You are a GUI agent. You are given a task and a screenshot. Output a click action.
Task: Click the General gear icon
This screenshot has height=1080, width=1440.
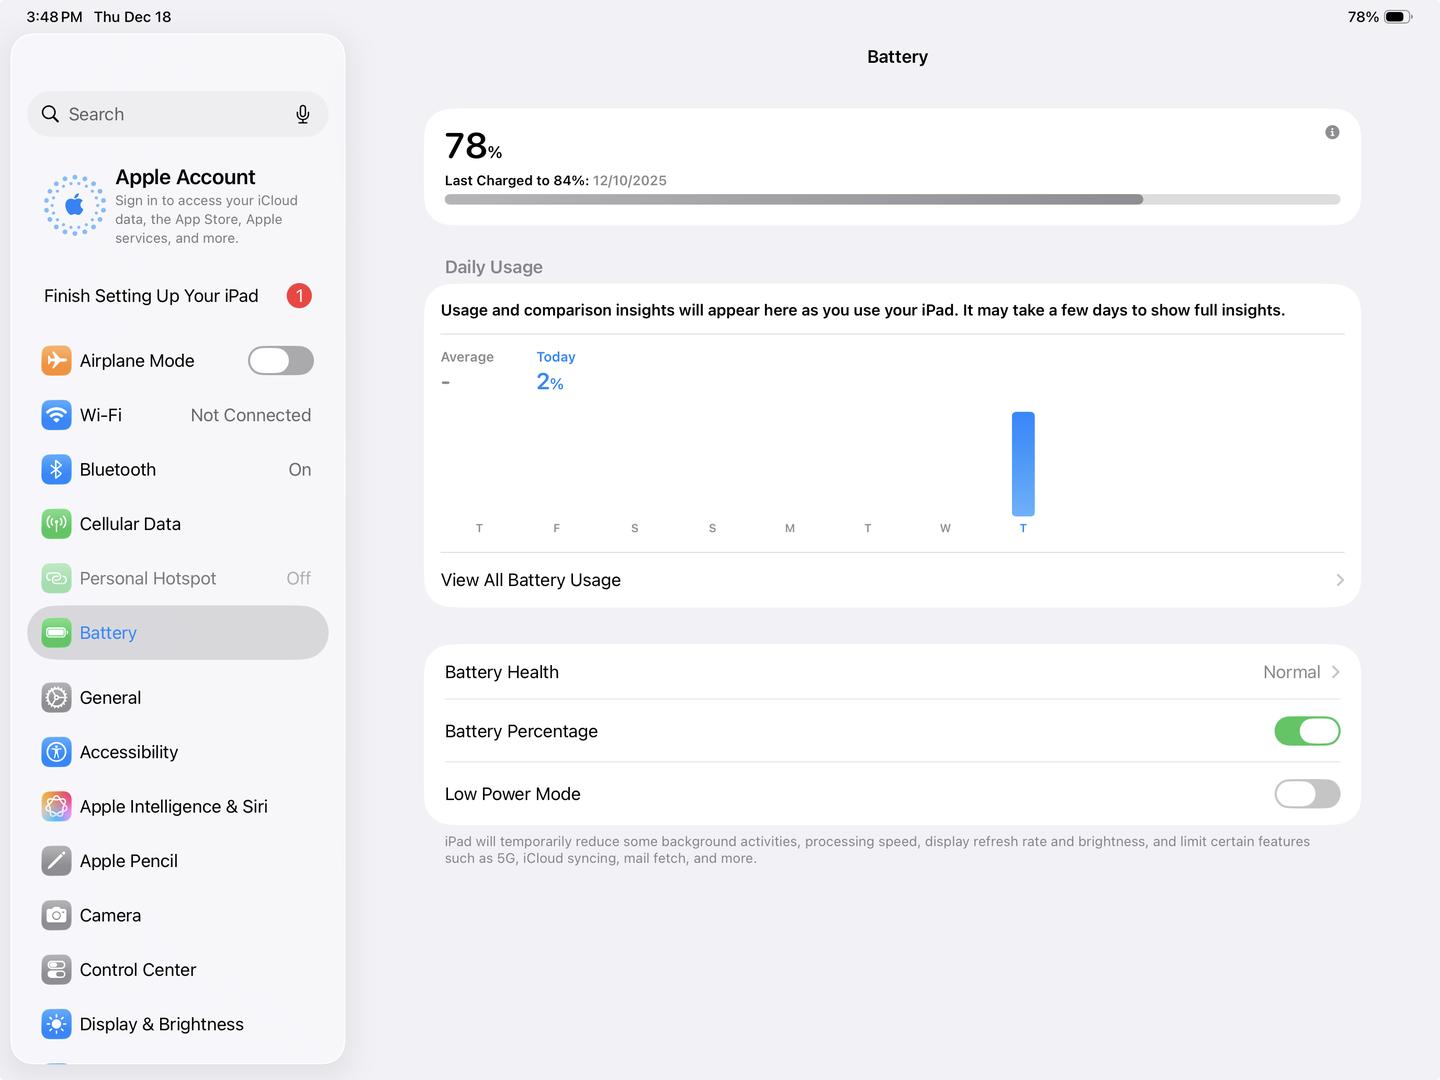point(56,698)
